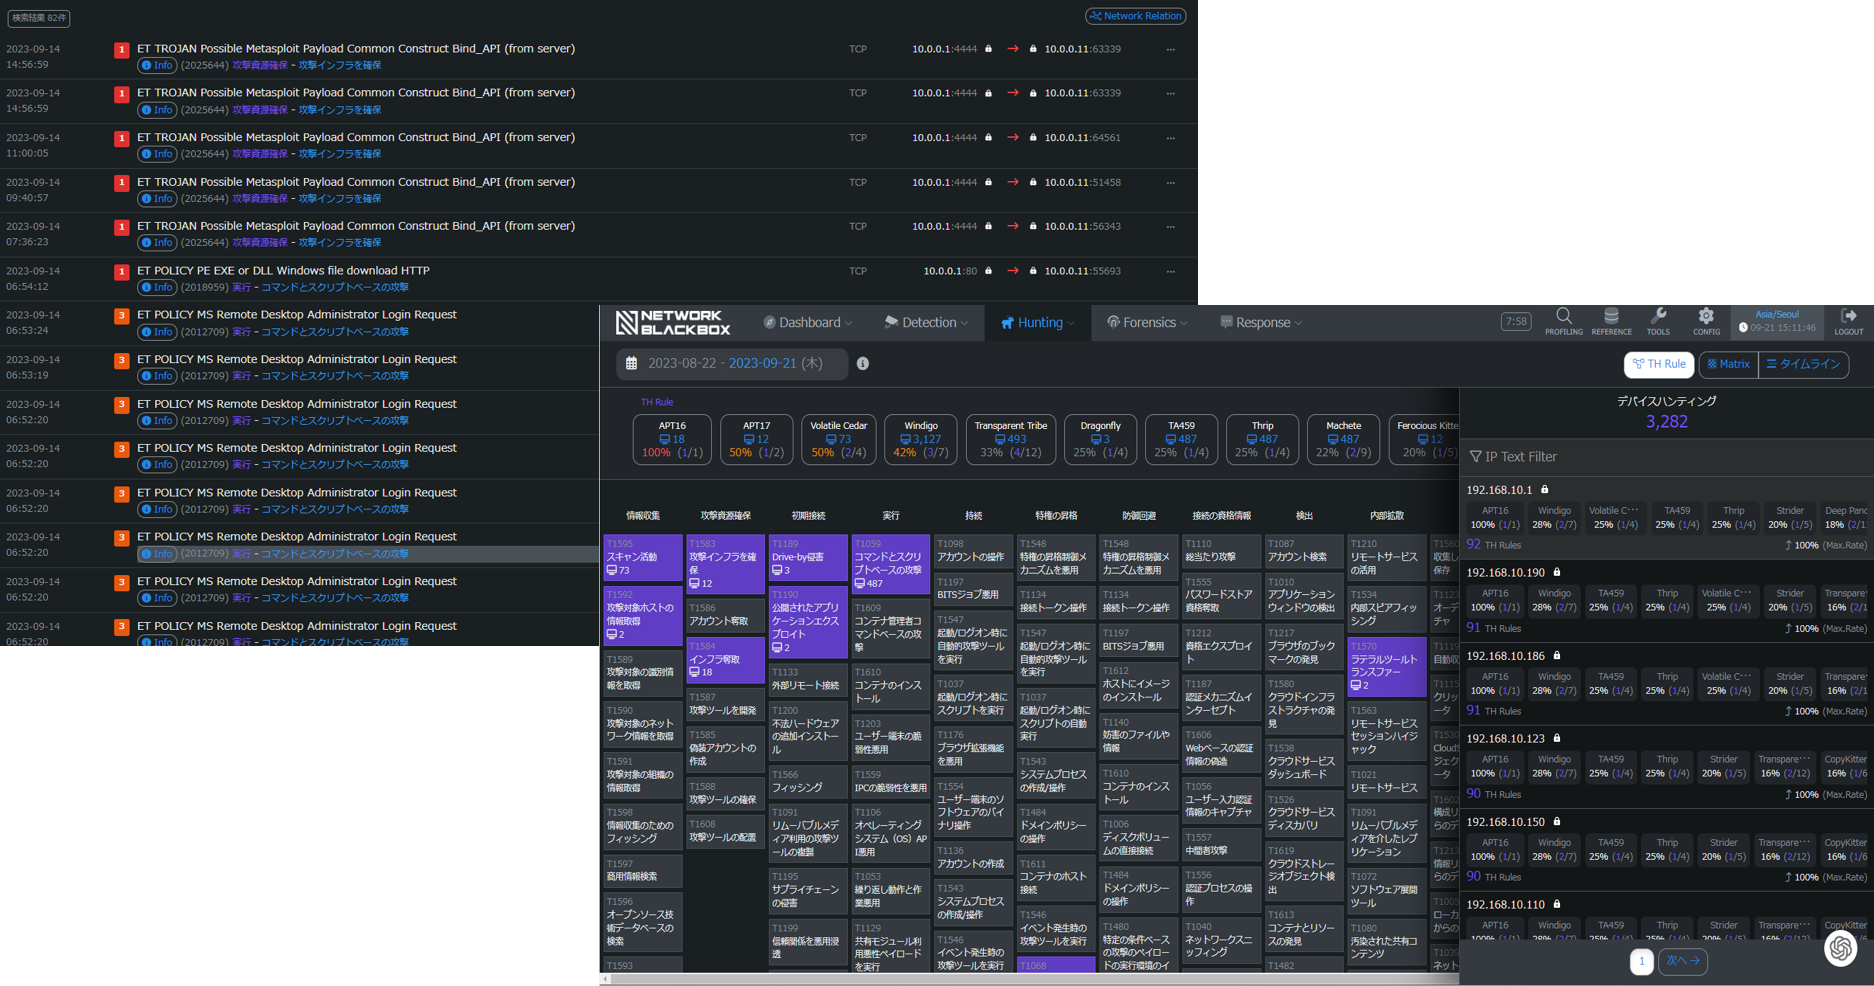Select T1595 スキャン活動 matrix cell
Screen dimensions: 1874x986
643,557
